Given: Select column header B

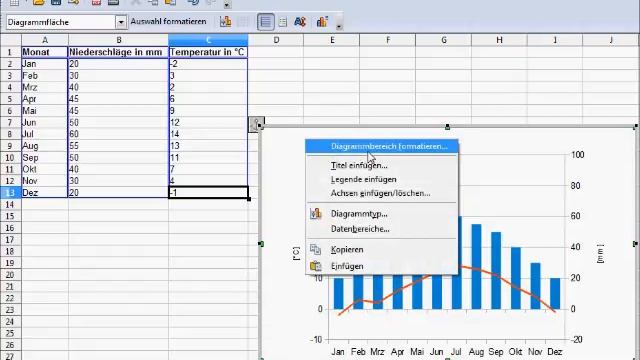Looking at the screenshot, I should pyautogui.click(x=118, y=40).
